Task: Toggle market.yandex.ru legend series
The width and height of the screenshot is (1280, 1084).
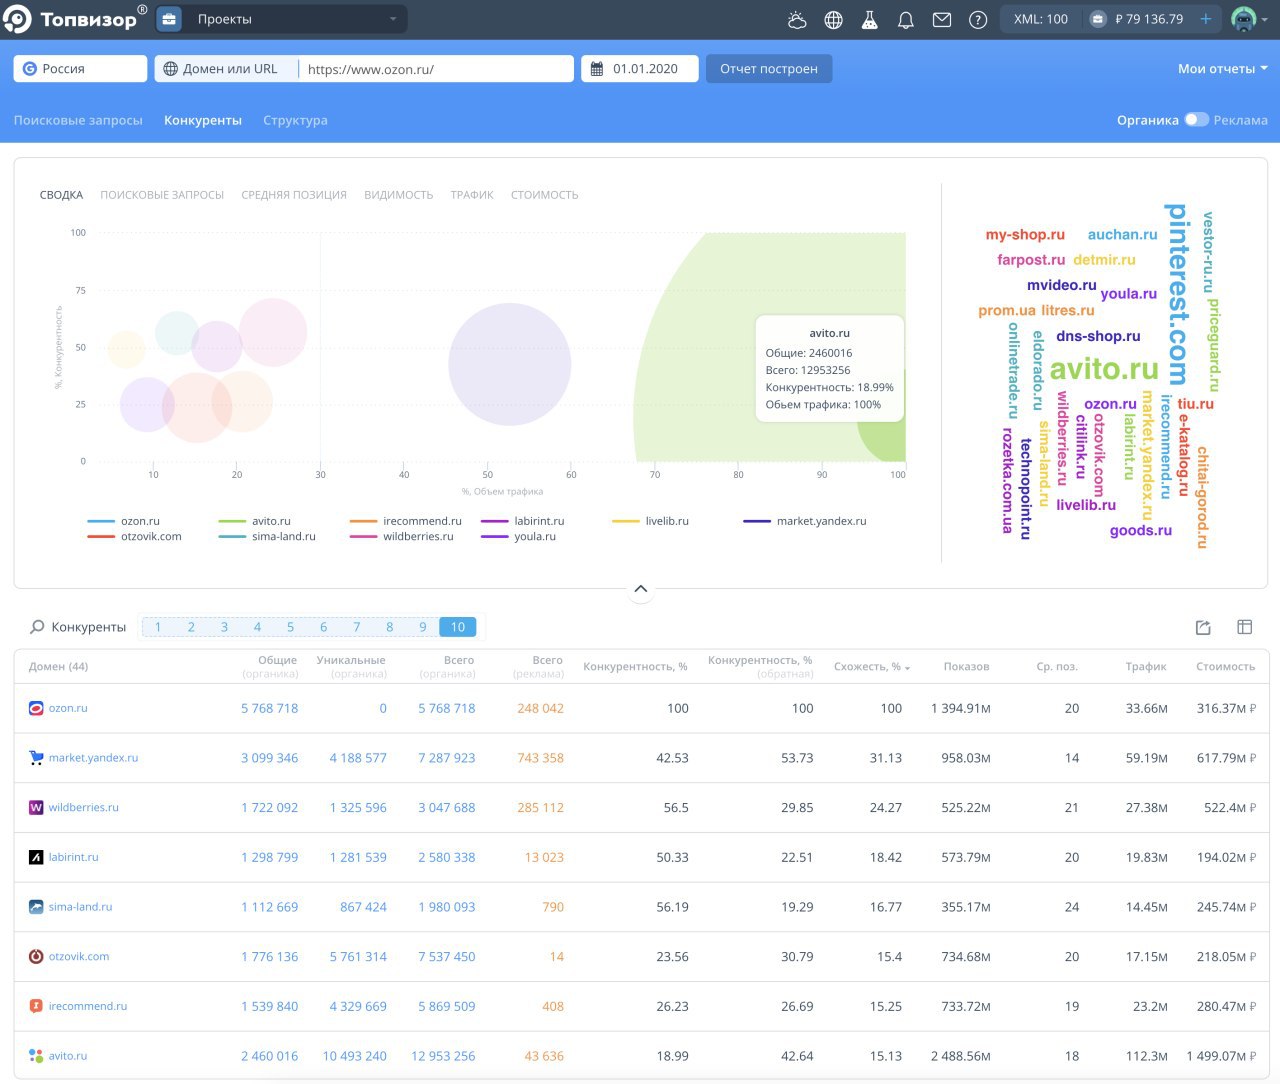Action: (804, 521)
